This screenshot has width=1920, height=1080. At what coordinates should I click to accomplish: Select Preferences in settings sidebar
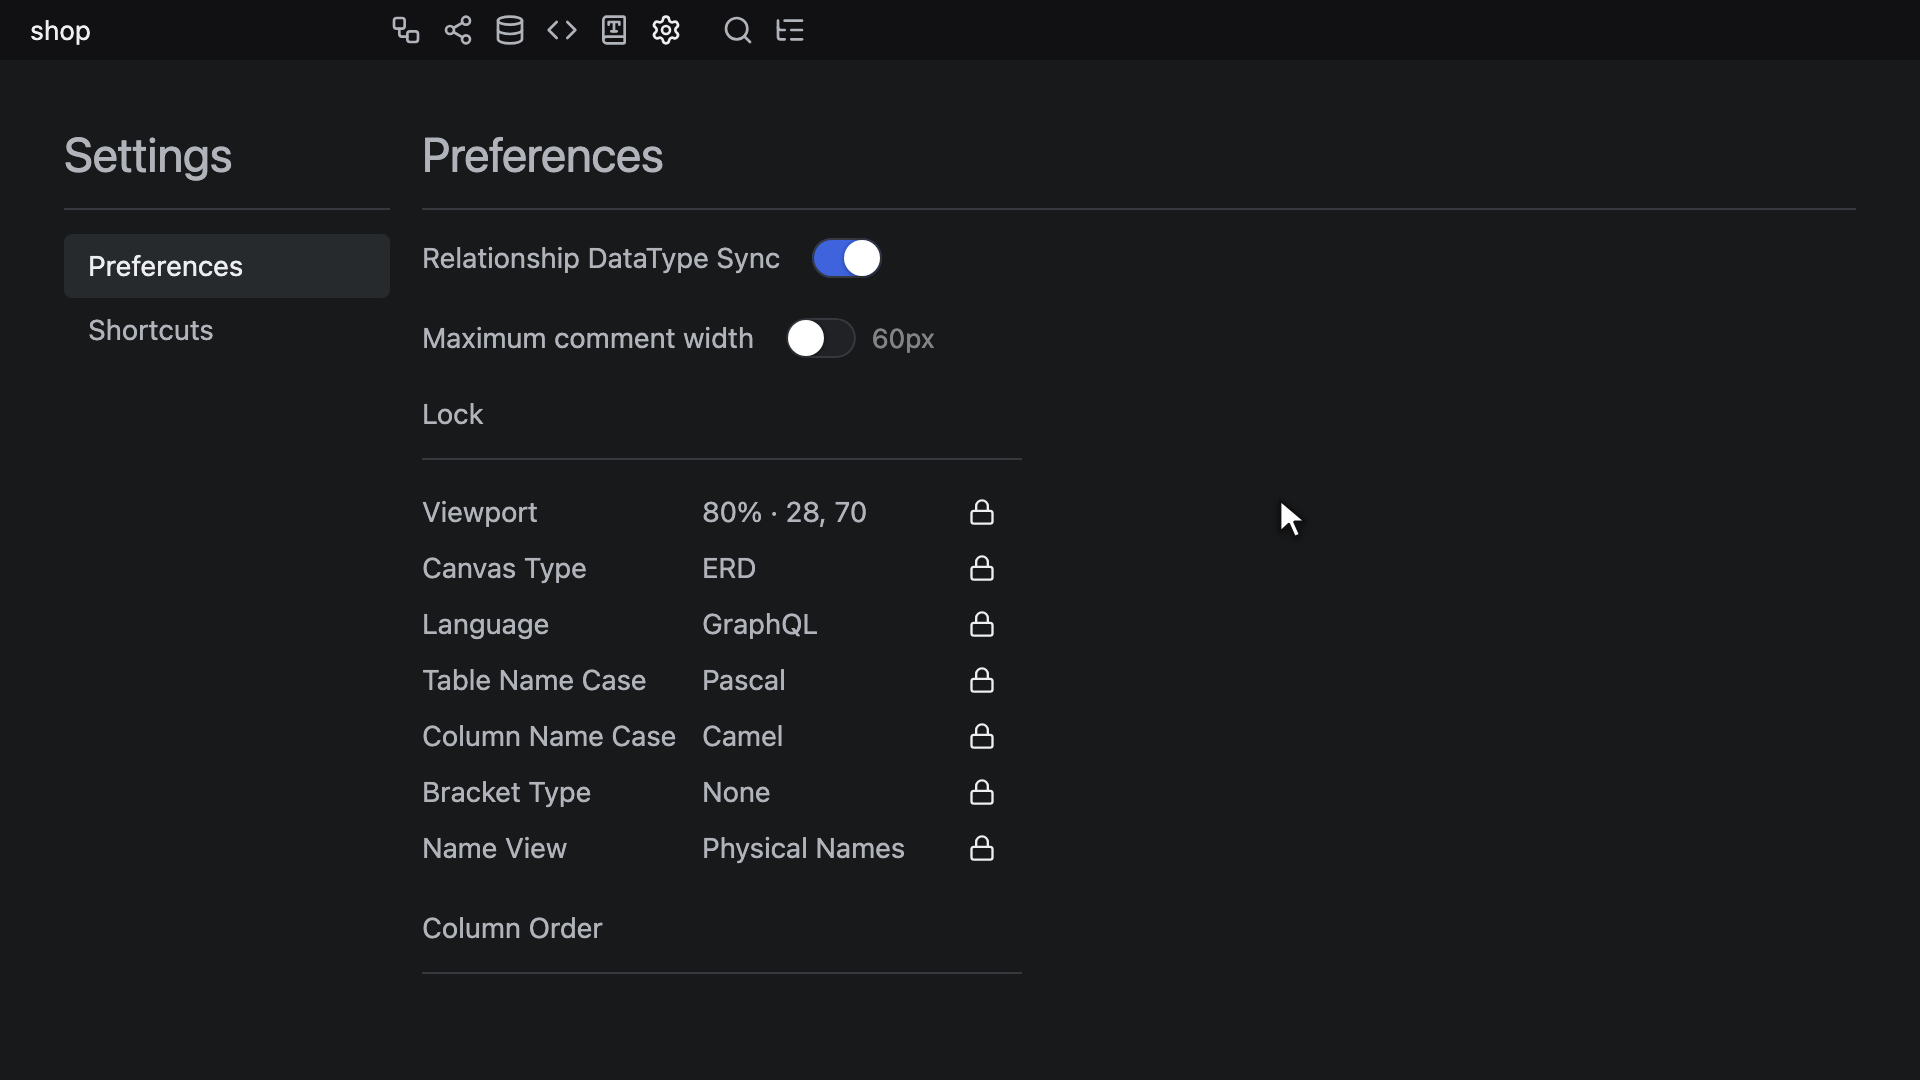pos(227,266)
